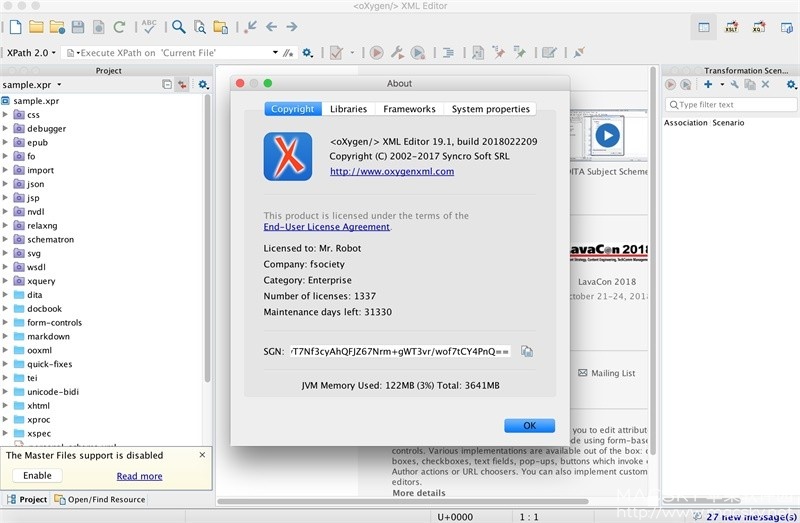Play the welcome page video thumbnail
This screenshot has height=523, width=800.
coord(607,136)
